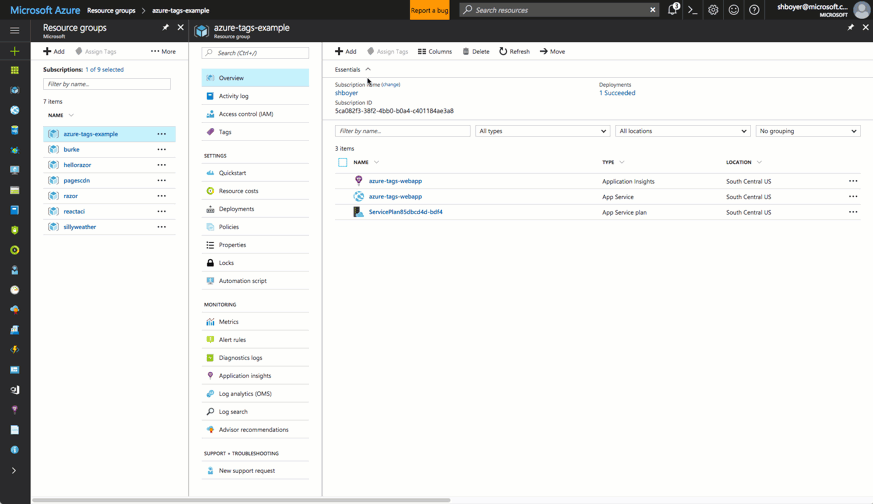Open the All locations dropdown

[x=683, y=131]
